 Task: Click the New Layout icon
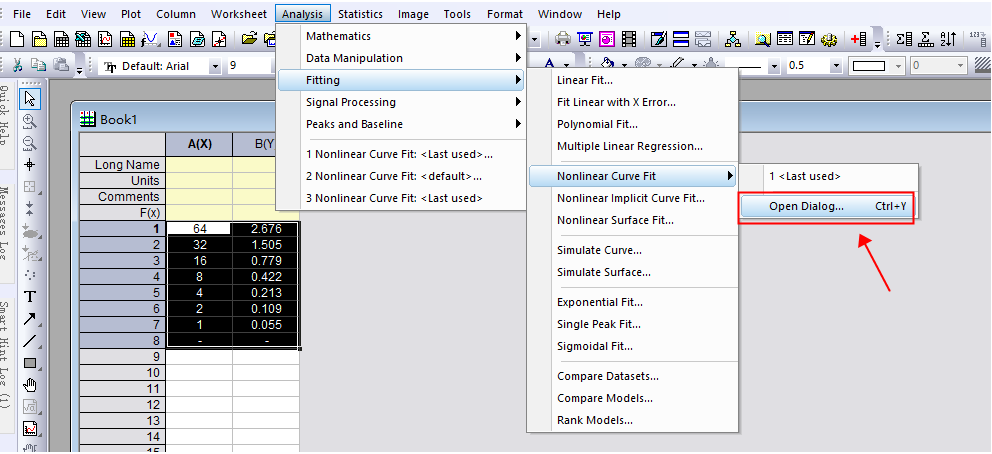coord(175,39)
